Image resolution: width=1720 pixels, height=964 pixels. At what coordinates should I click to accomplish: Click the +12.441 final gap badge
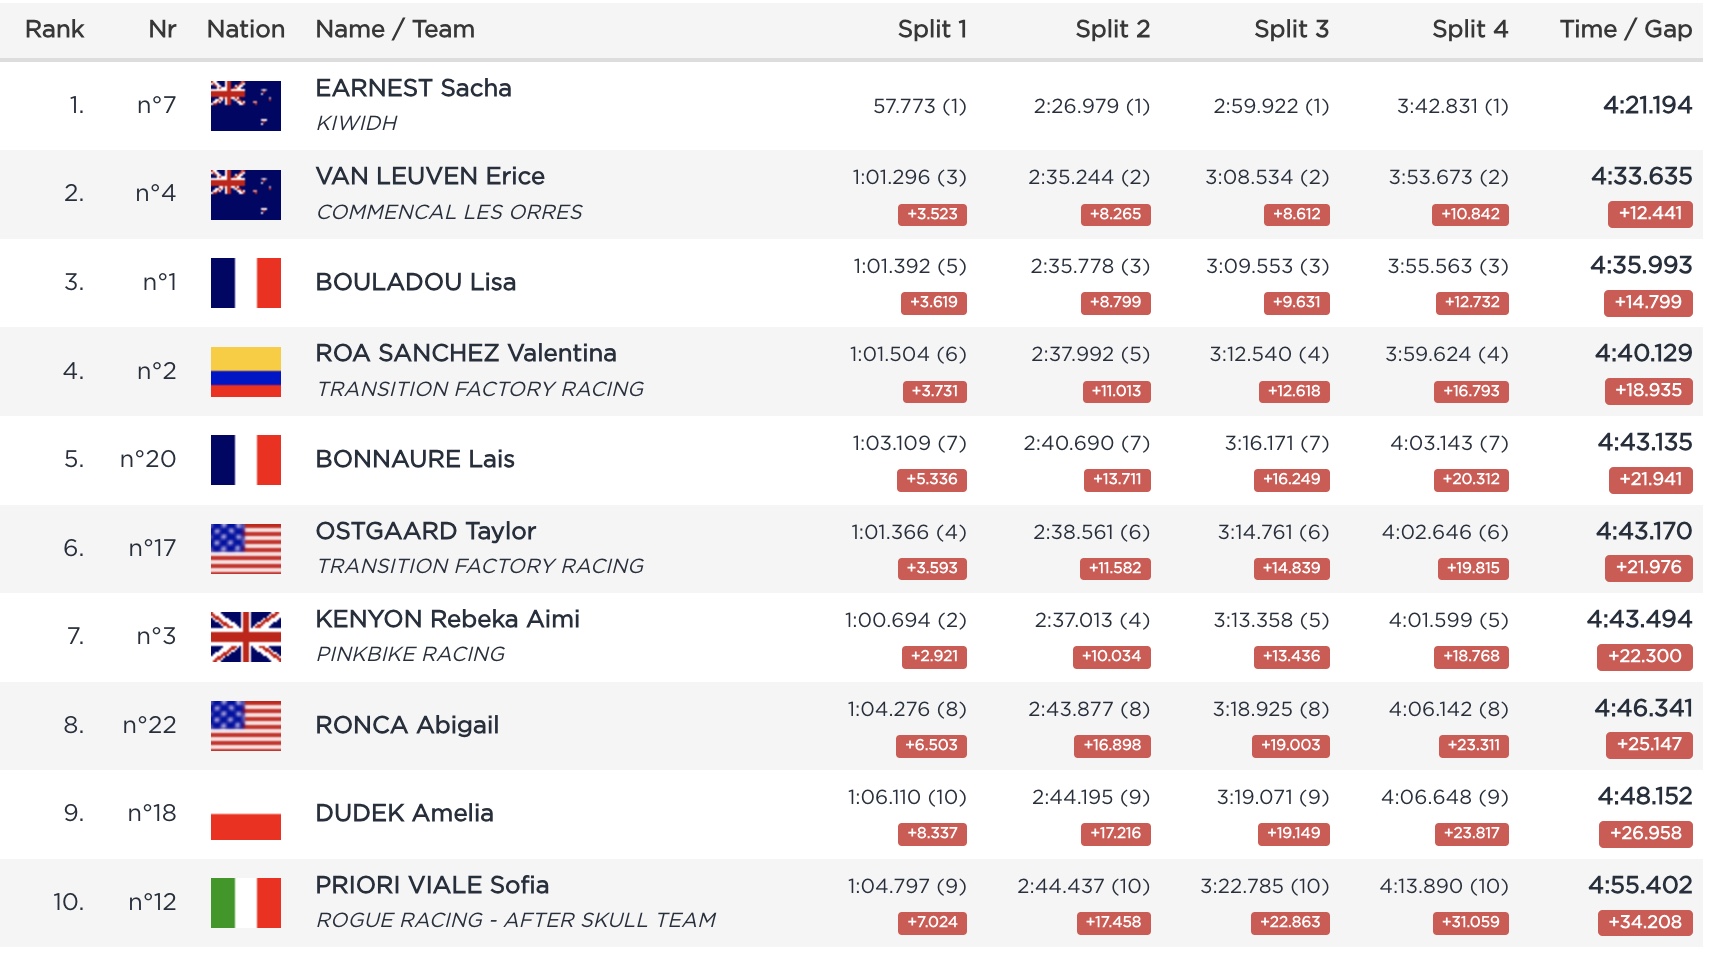pos(1650,213)
